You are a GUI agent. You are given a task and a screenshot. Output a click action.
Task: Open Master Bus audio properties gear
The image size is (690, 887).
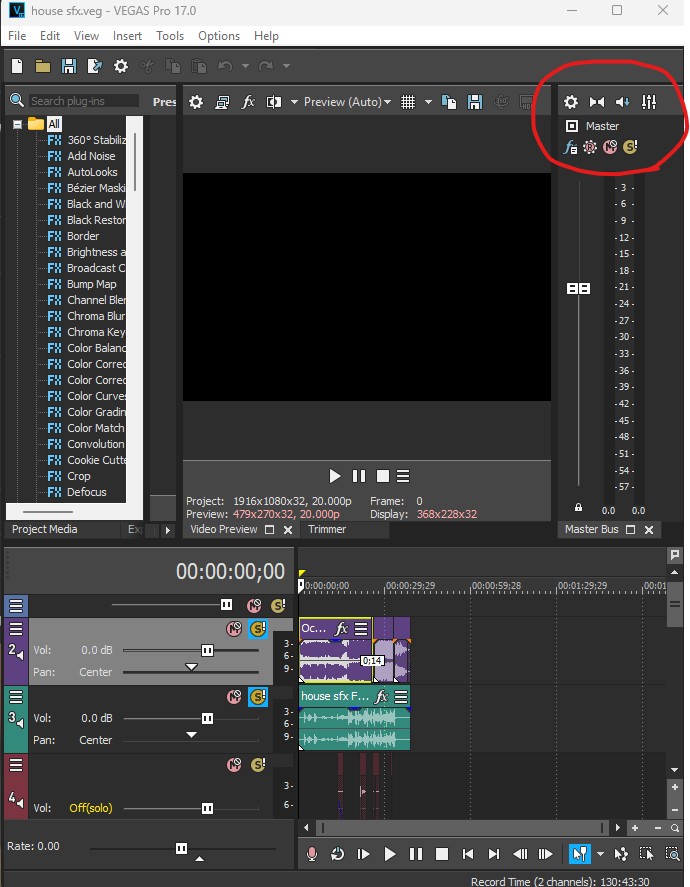pos(571,102)
